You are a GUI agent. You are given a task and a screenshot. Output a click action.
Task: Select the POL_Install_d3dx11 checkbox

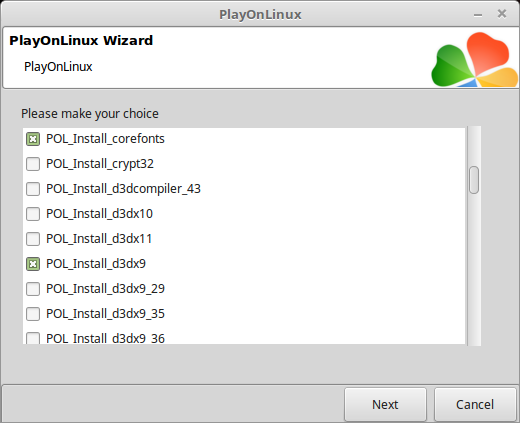point(33,239)
